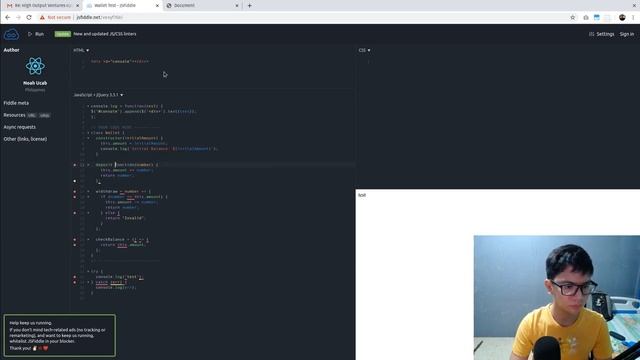The height and width of the screenshot is (360, 640).
Task: Click the checkBalance function code line
Action: coord(122,240)
